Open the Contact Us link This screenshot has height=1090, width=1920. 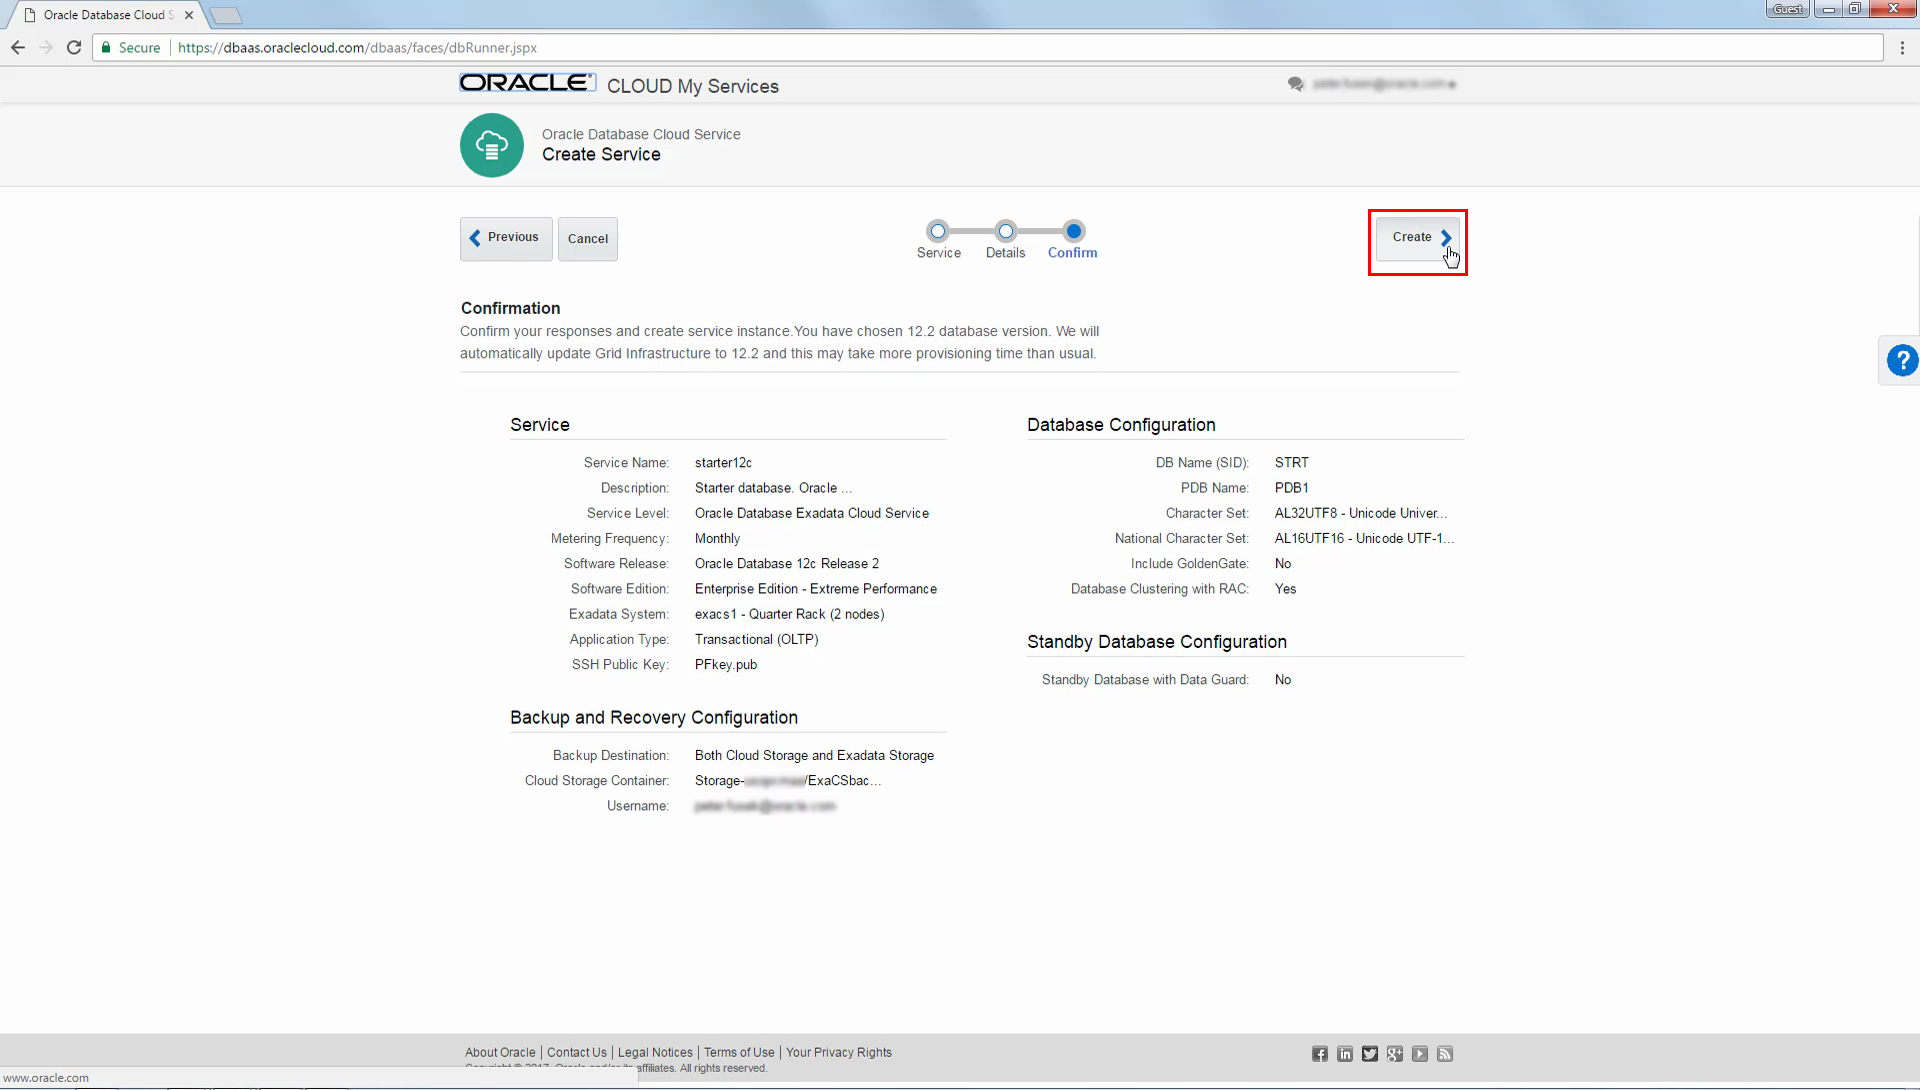pos(577,1052)
